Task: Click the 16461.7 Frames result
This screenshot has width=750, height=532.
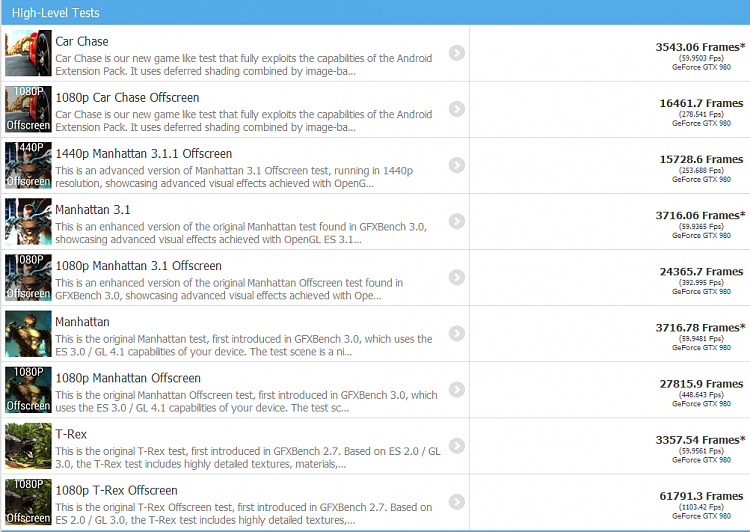Action: click(x=701, y=103)
